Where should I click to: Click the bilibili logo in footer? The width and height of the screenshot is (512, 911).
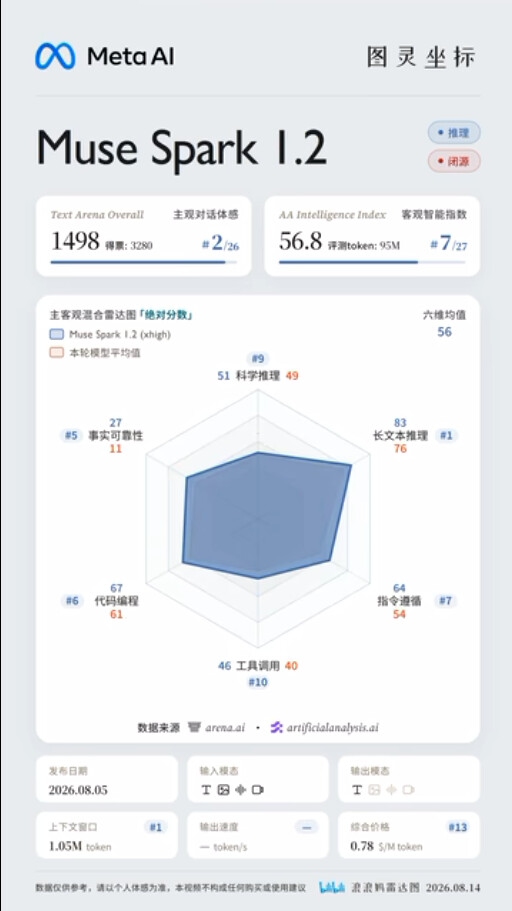pos(332,887)
